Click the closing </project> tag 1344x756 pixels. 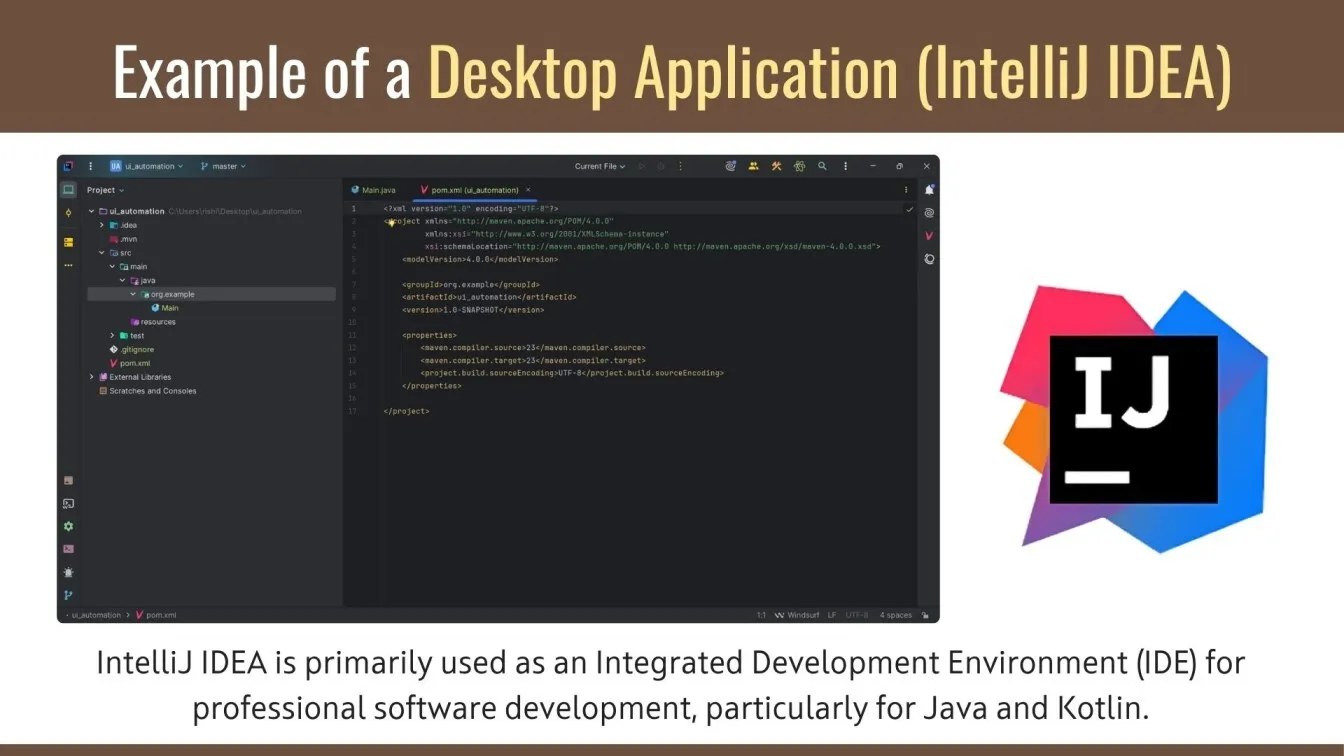point(406,411)
